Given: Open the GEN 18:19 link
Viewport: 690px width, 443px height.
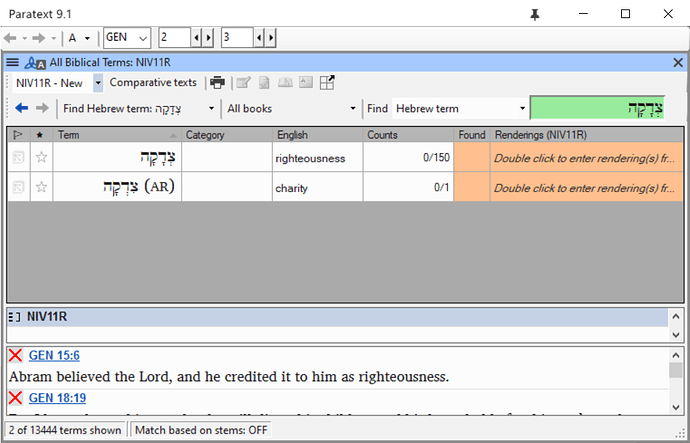Looking at the screenshot, I should (57, 398).
